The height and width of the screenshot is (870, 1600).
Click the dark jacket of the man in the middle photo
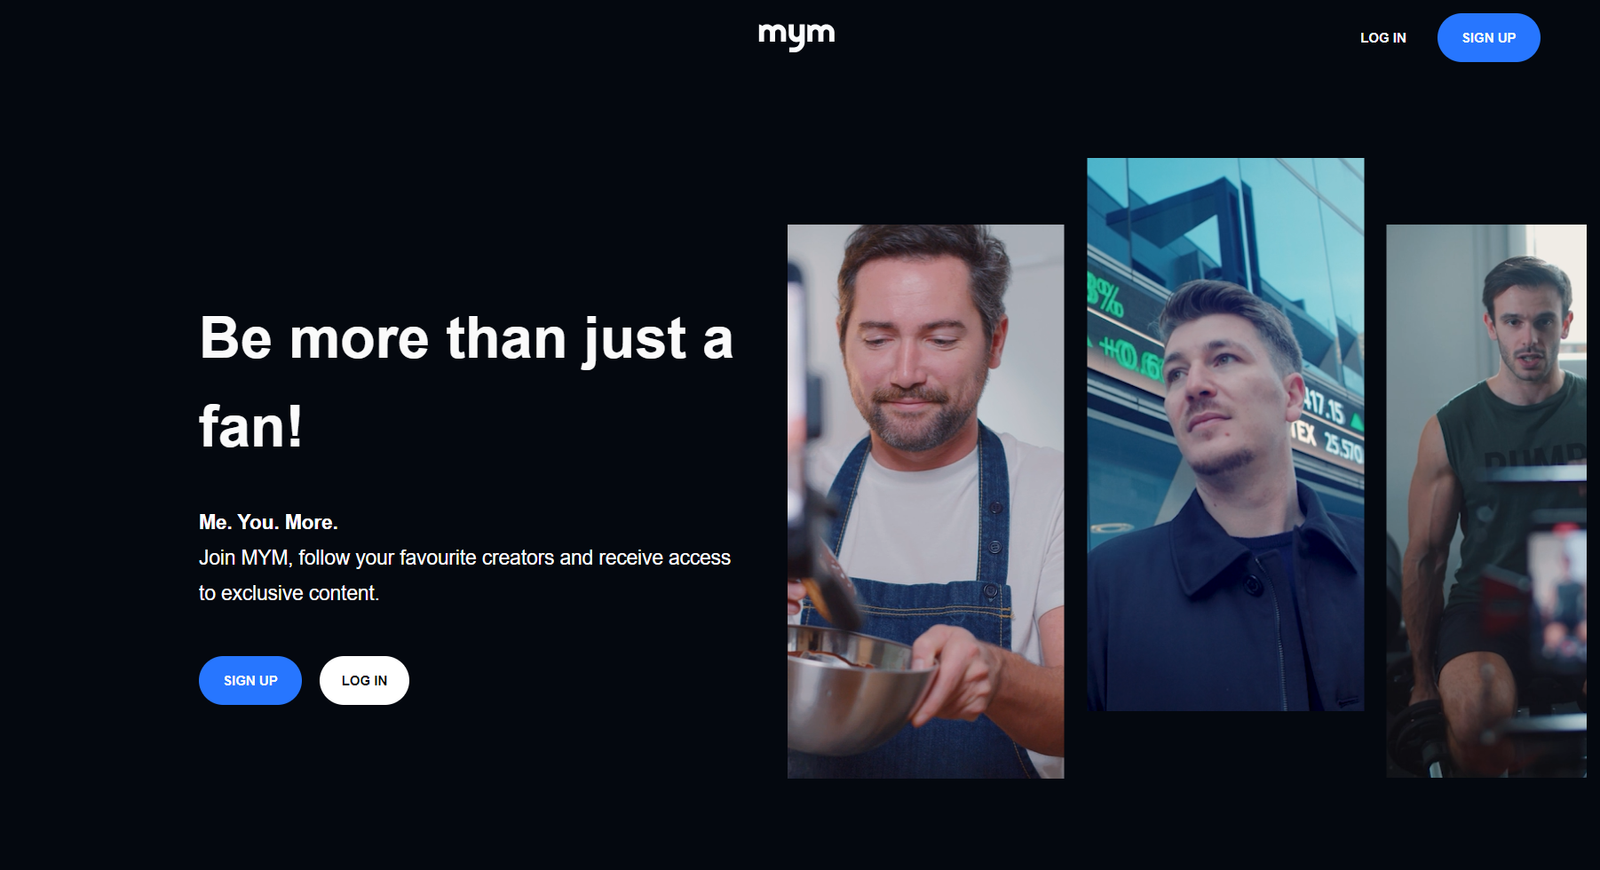1225,610
